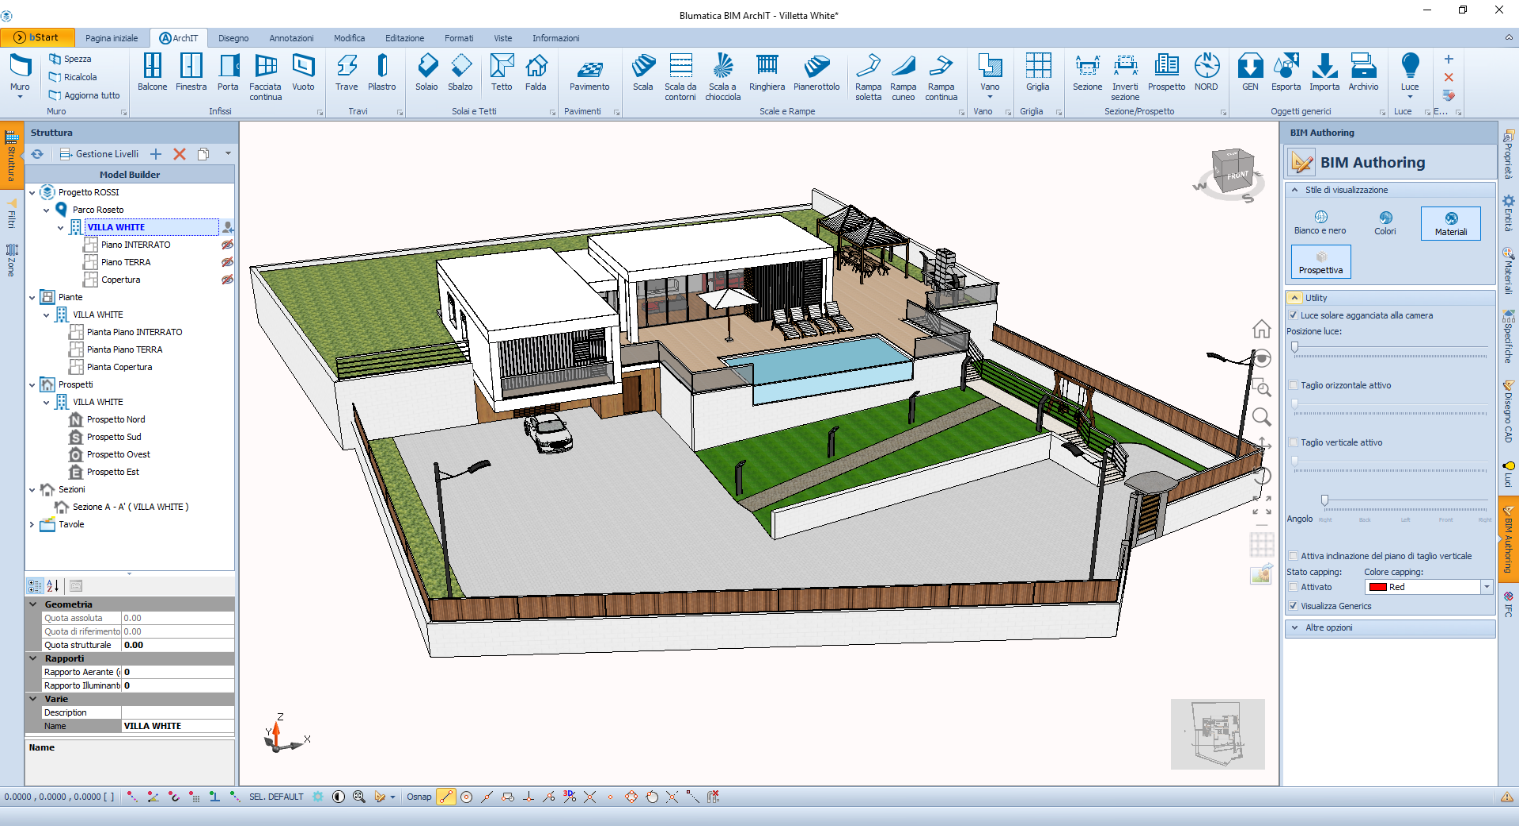
Task: Uncheck Visualizza Generics option
Action: (x=1294, y=606)
